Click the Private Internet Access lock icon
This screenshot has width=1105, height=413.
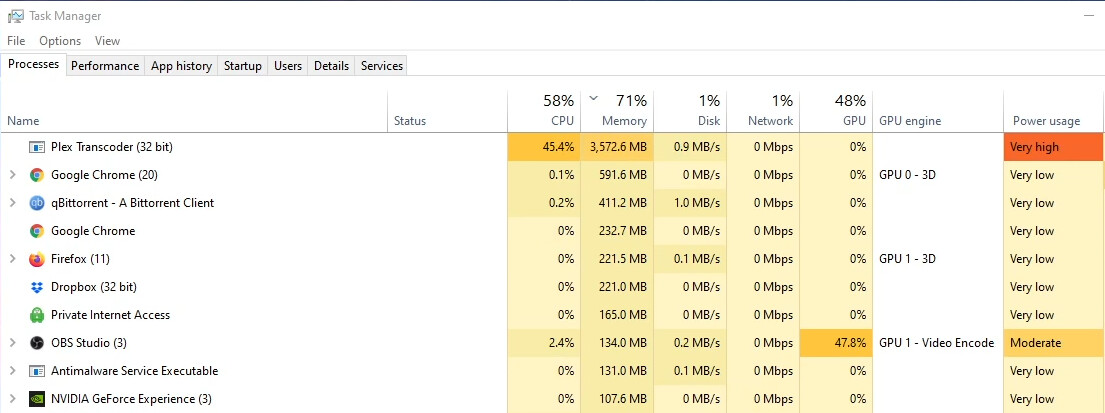point(37,315)
